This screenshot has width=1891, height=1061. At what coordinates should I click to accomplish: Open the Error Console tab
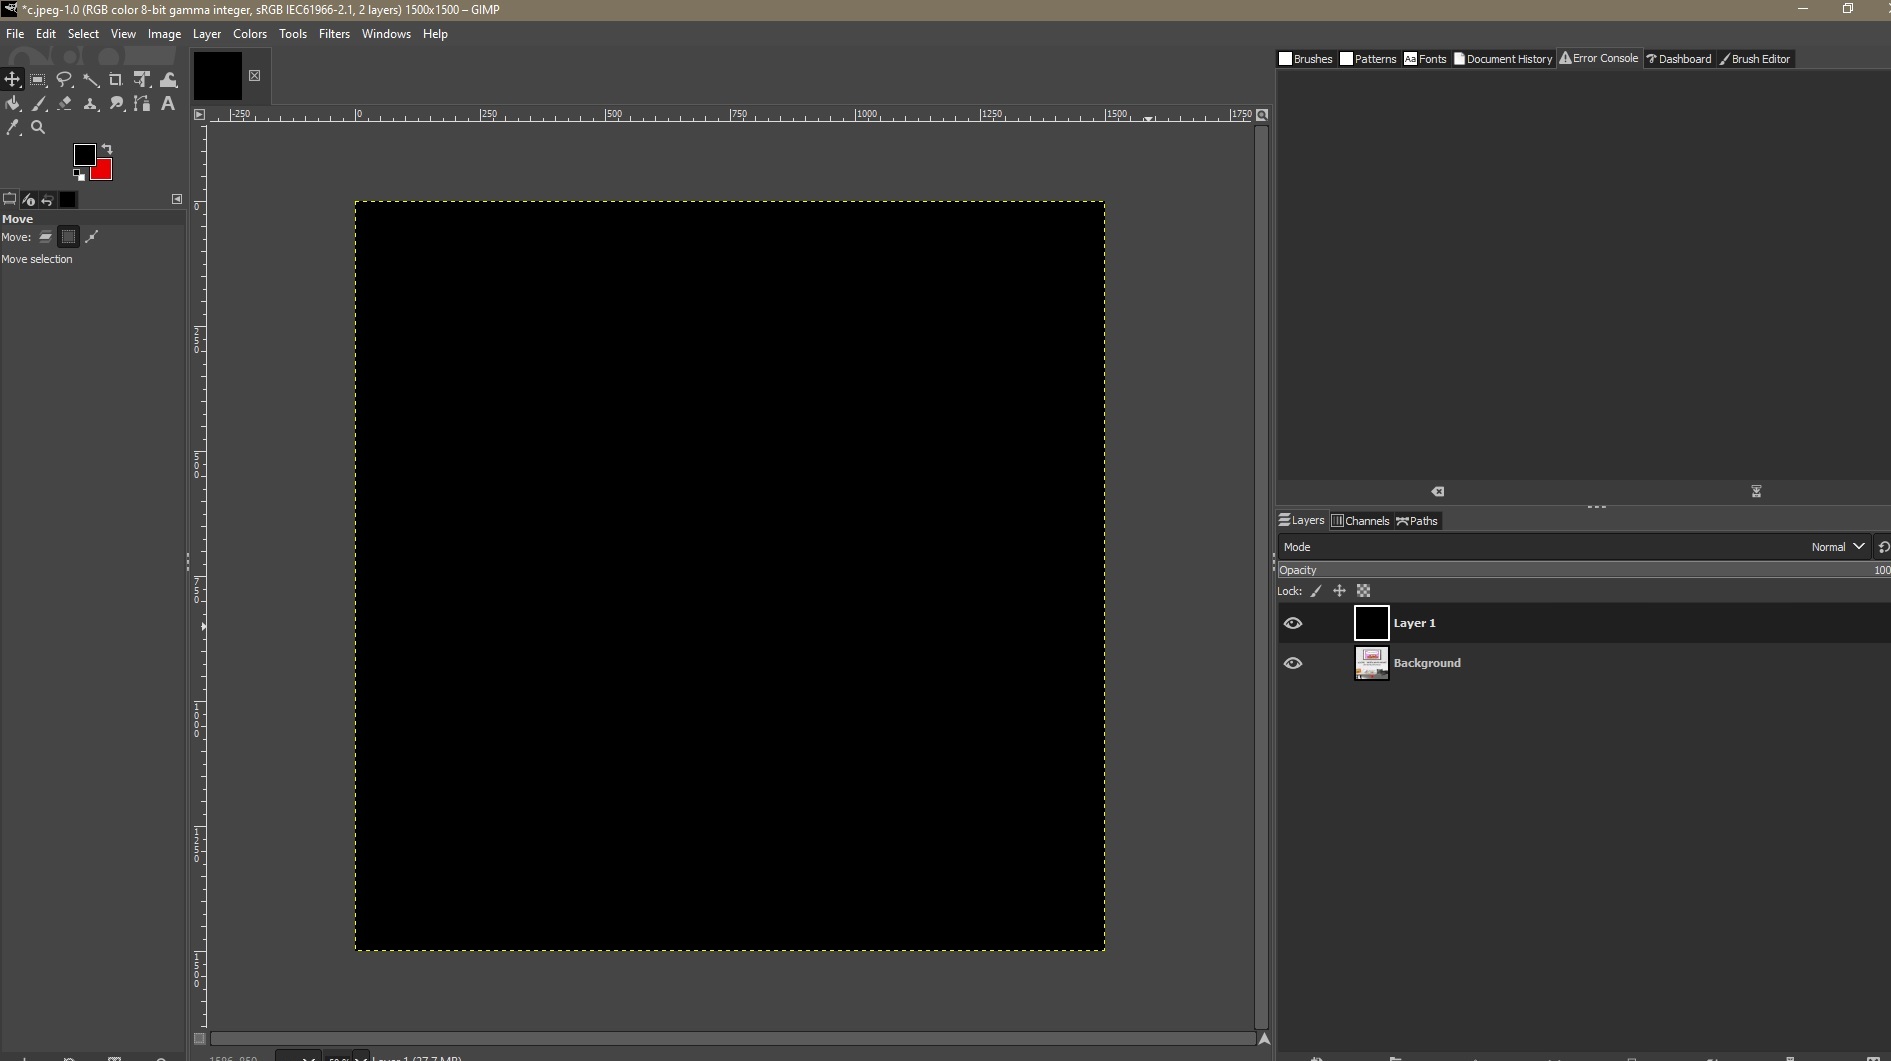(1598, 58)
